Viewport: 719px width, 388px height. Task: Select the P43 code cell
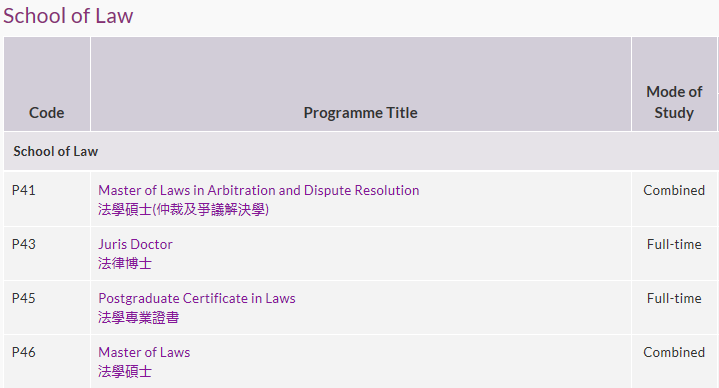coord(47,253)
